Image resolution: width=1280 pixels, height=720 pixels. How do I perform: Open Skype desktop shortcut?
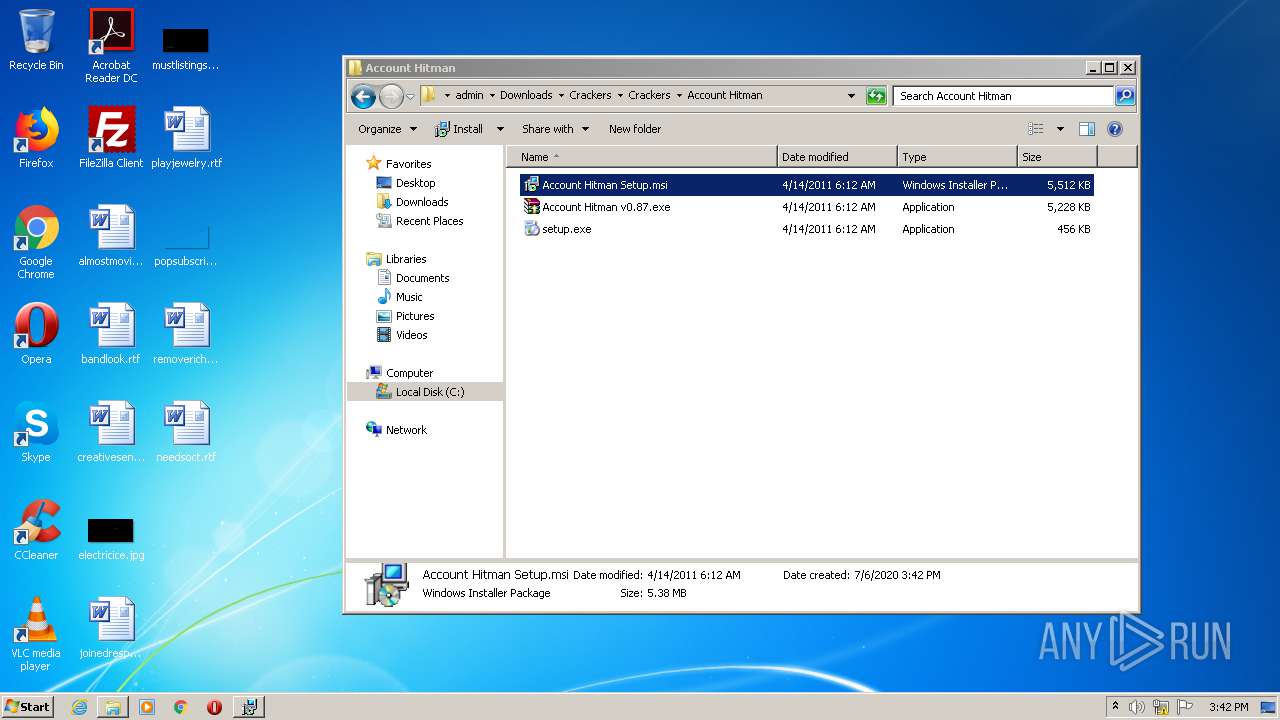(x=36, y=432)
